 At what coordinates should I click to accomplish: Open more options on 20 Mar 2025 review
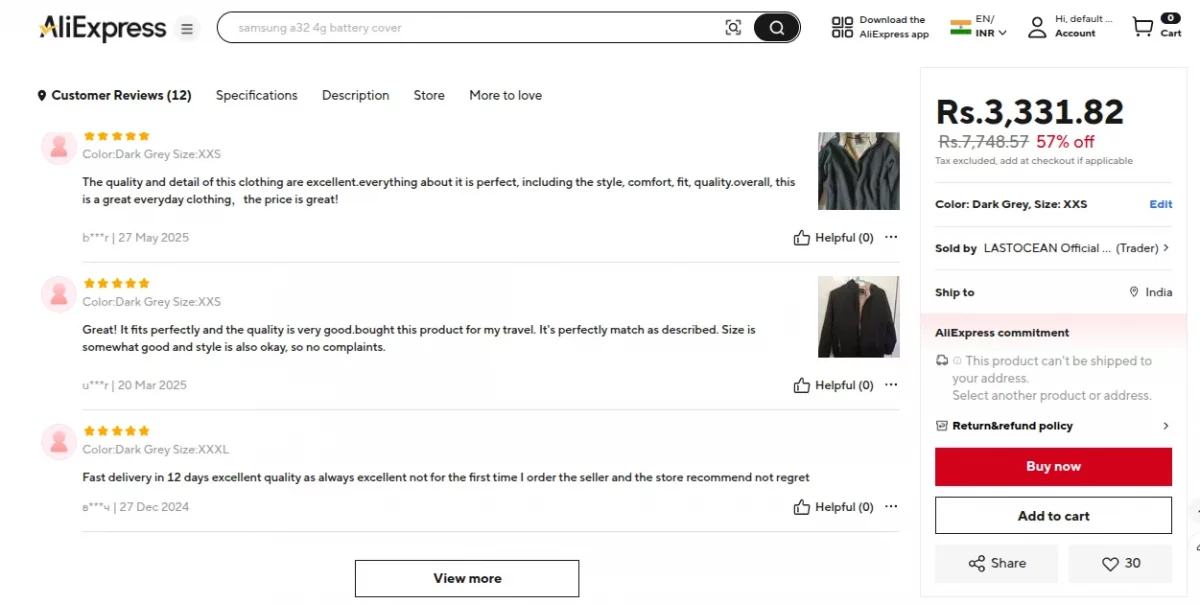pyautogui.click(x=891, y=385)
